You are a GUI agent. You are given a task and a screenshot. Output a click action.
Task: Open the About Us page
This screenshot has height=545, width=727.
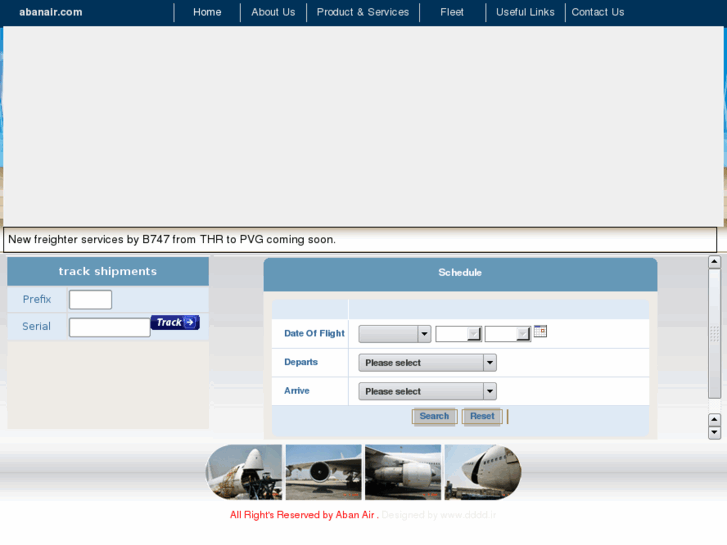[273, 12]
